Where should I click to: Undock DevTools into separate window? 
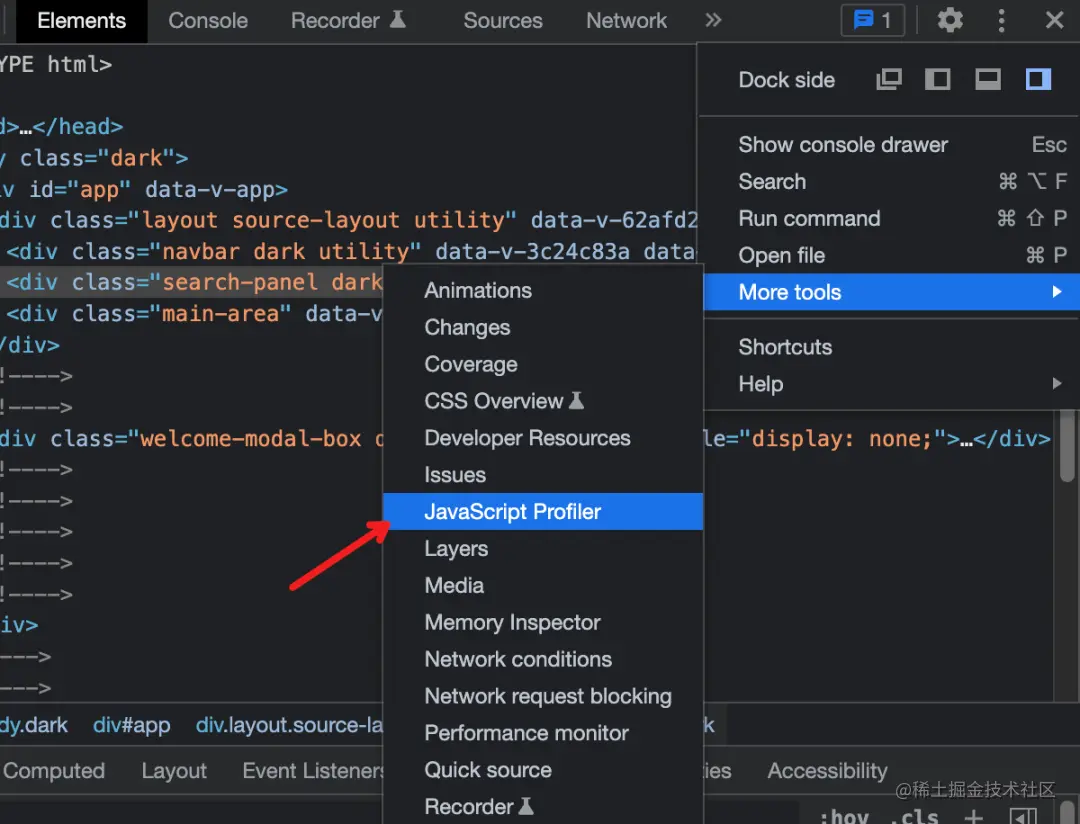tap(889, 79)
